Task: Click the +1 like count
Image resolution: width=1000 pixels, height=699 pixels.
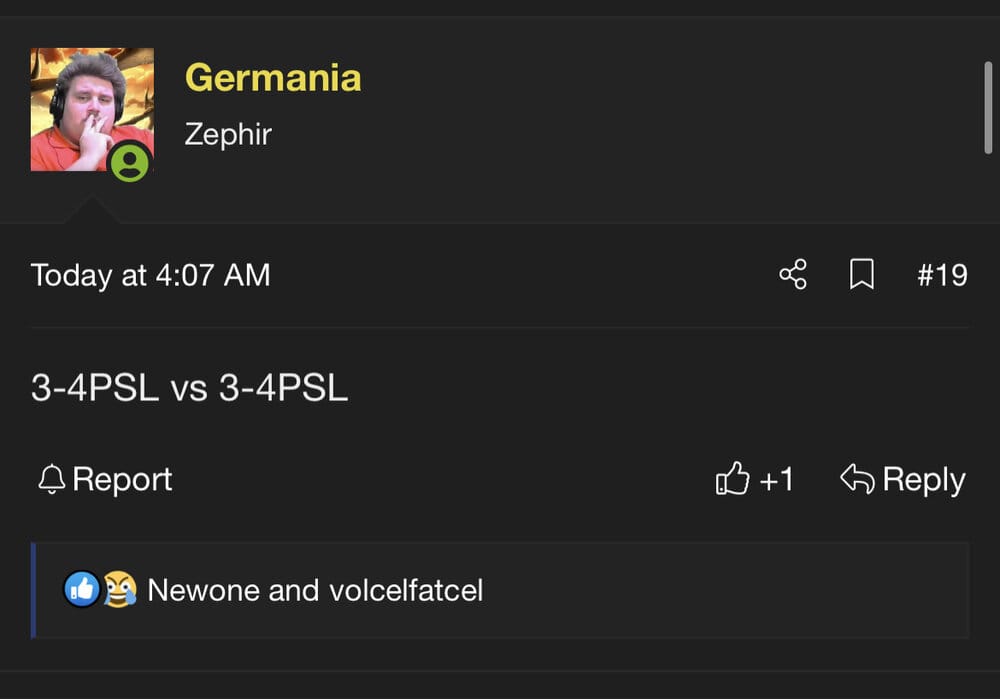Action: click(776, 479)
